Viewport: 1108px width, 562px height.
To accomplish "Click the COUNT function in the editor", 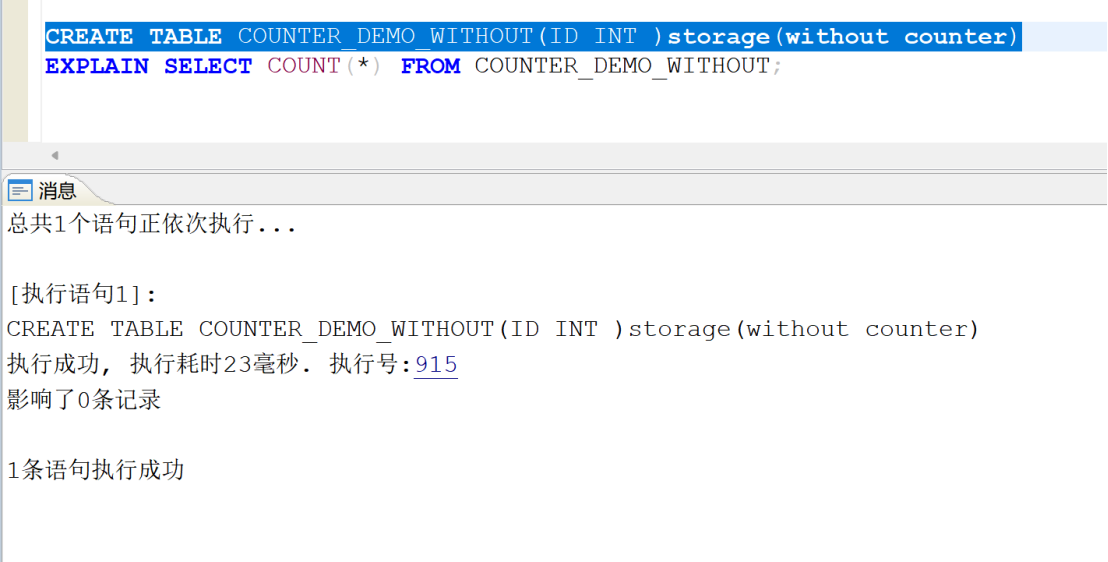I will (x=304, y=67).
